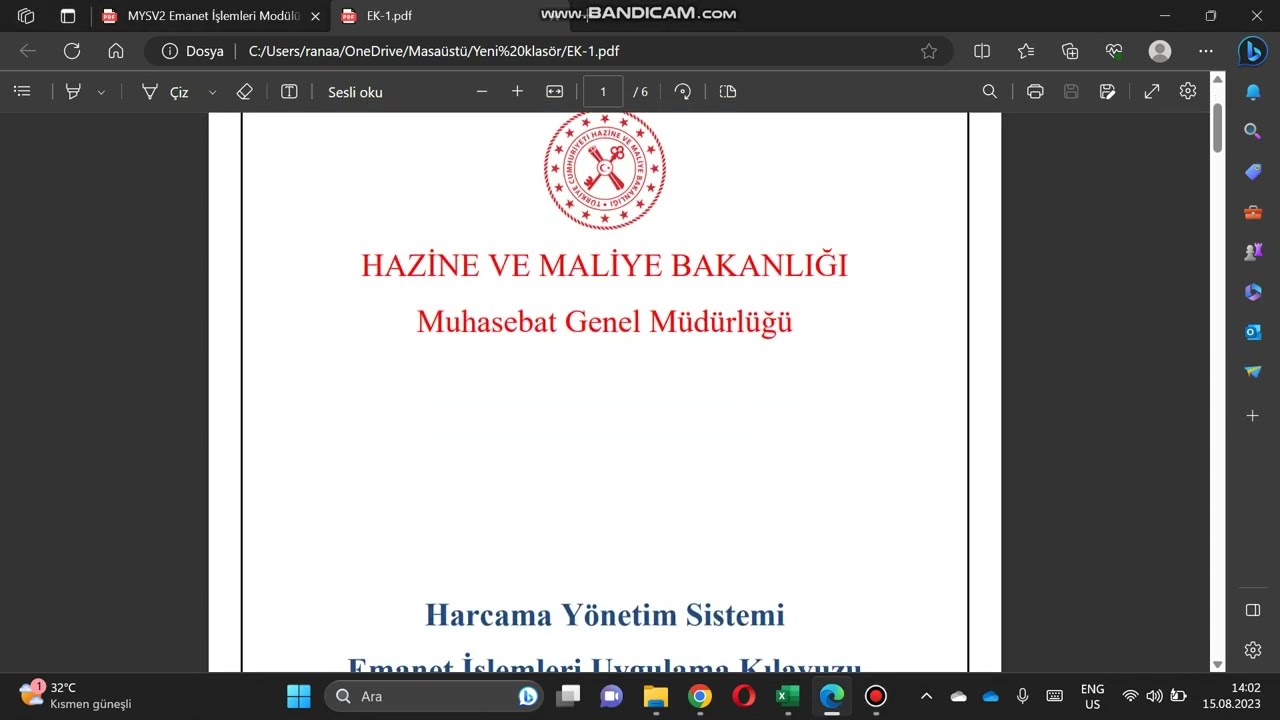The image size is (1280, 720).
Task: Open sidebar Shopping tag icon
Action: click(1253, 172)
